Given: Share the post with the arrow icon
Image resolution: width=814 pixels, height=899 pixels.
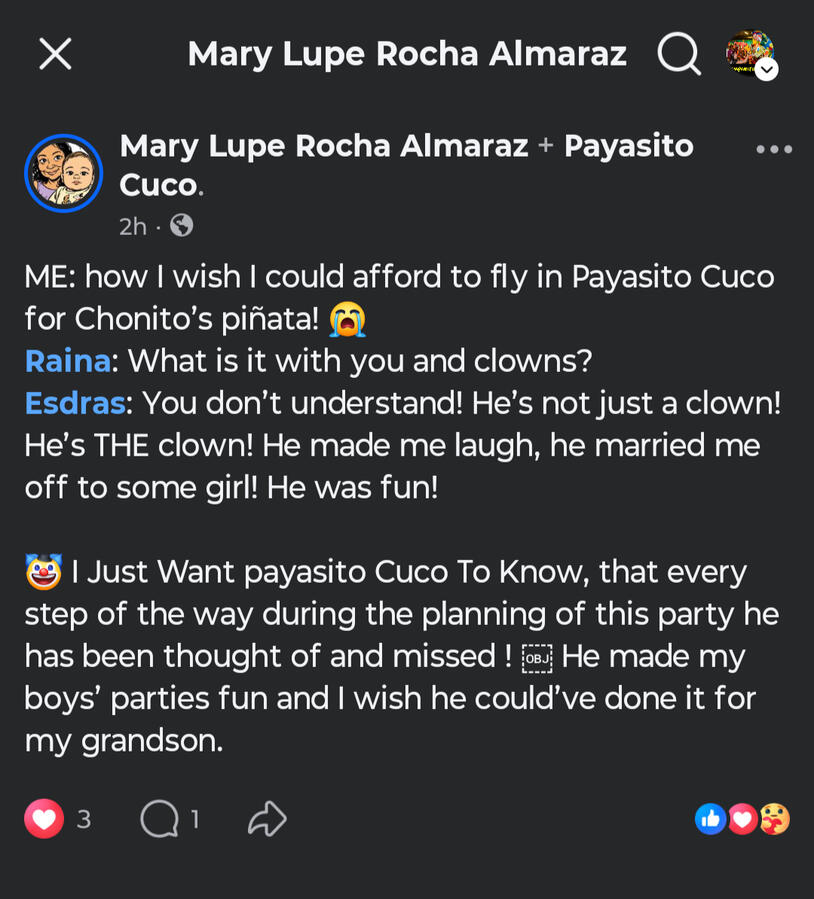Looking at the screenshot, I should coord(267,820).
